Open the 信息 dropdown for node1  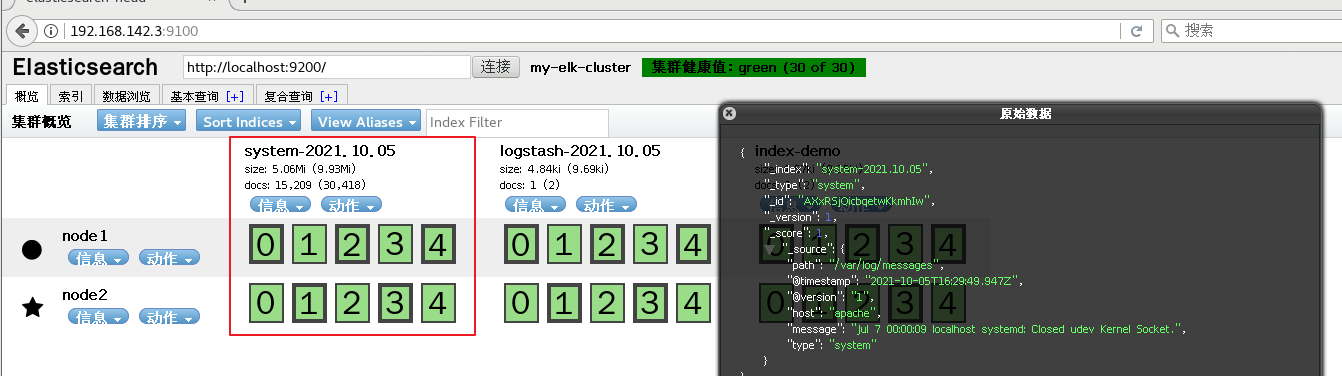pyautogui.click(x=99, y=259)
